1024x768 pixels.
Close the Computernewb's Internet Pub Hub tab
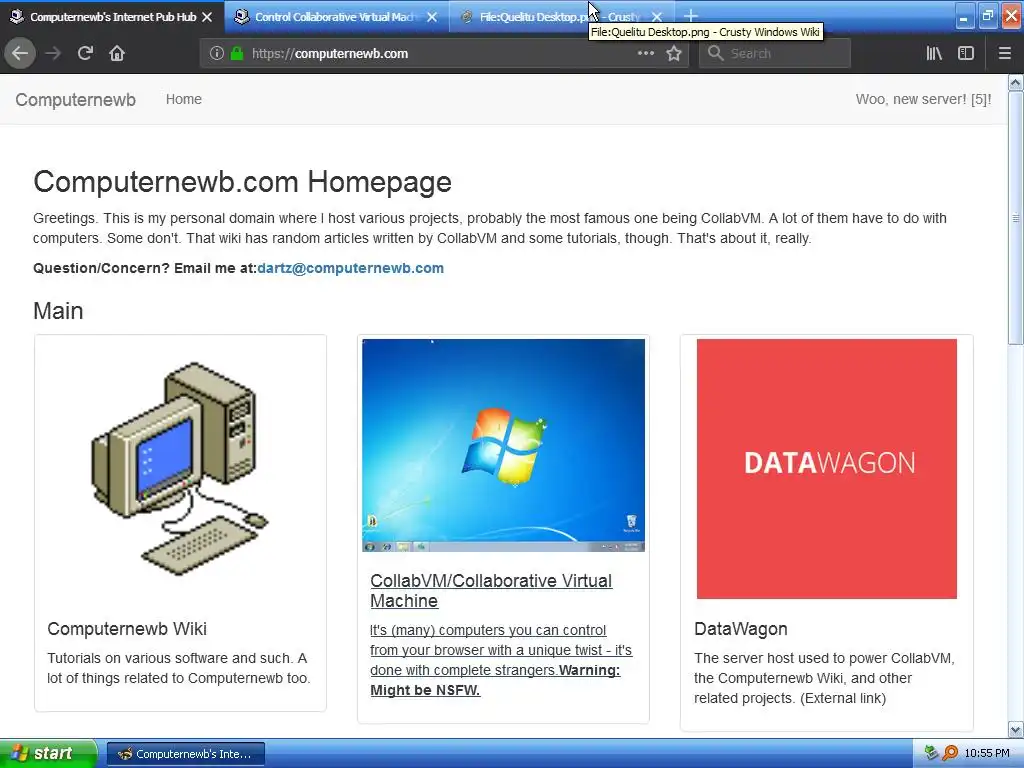point(207,17)
